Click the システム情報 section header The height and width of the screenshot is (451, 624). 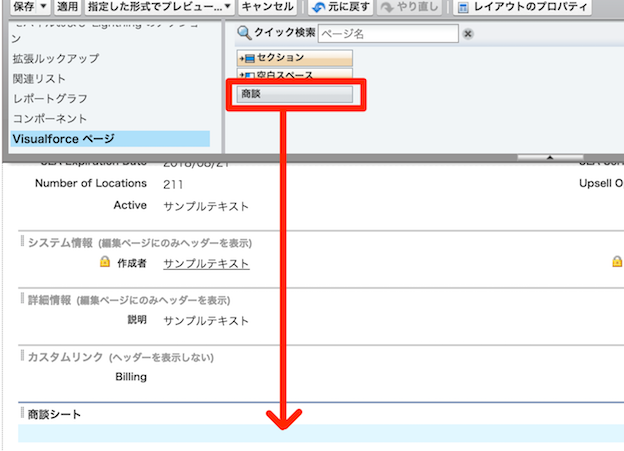click(x=140, y=242)
